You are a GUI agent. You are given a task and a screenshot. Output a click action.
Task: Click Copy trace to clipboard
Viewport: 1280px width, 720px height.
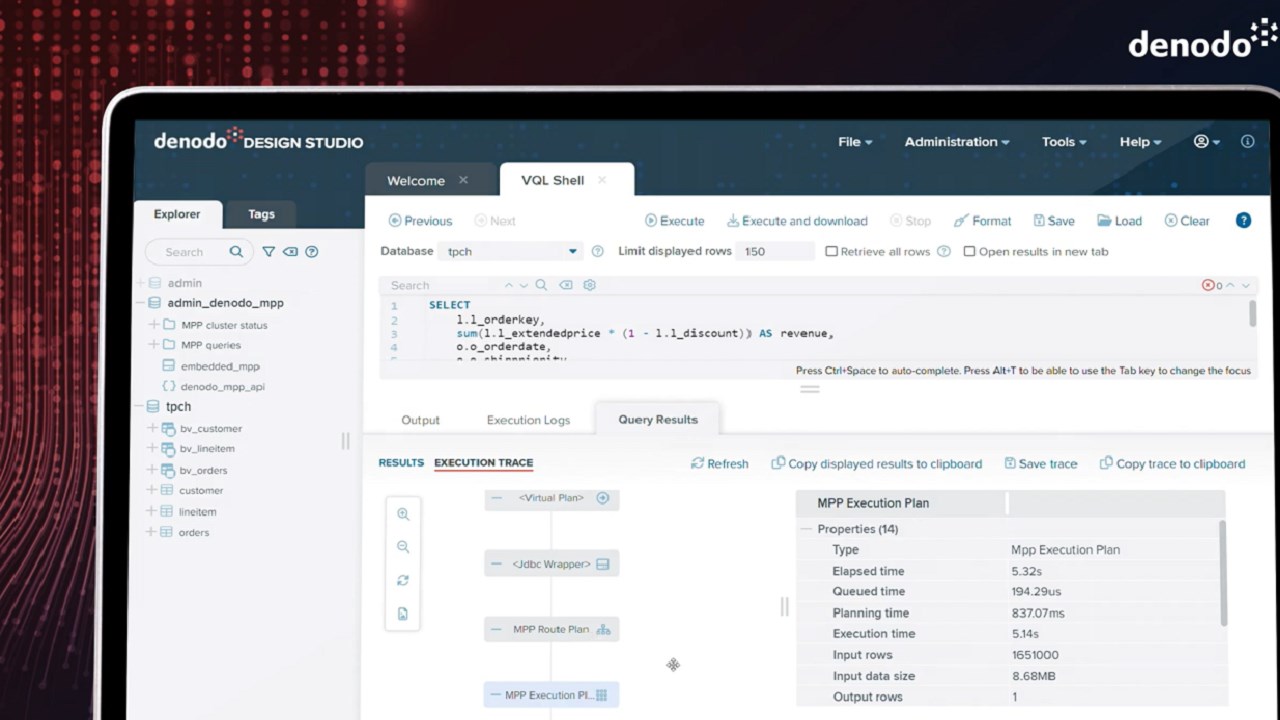pos(1172,464)
